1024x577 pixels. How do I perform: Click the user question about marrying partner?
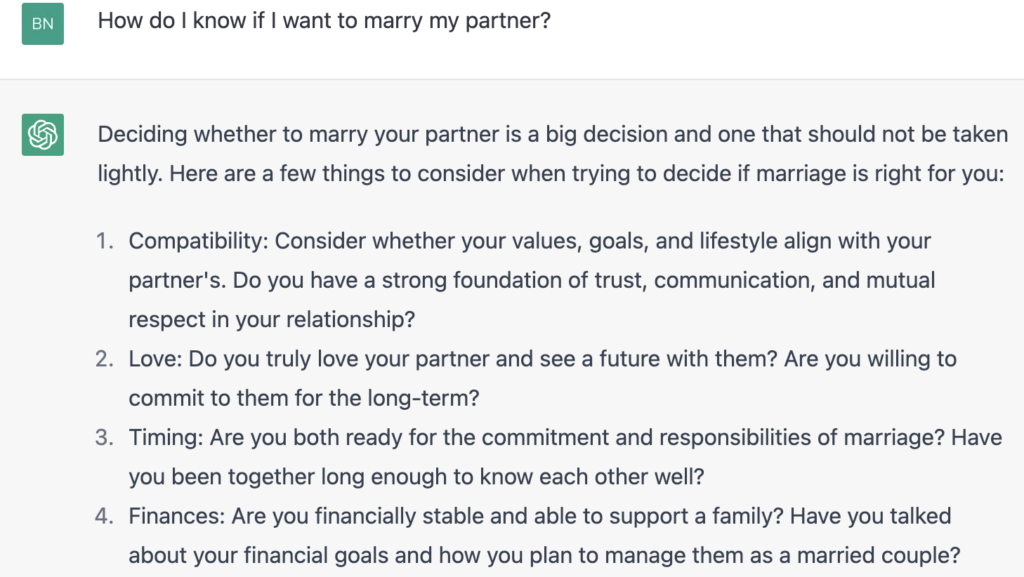pos(324,20)
